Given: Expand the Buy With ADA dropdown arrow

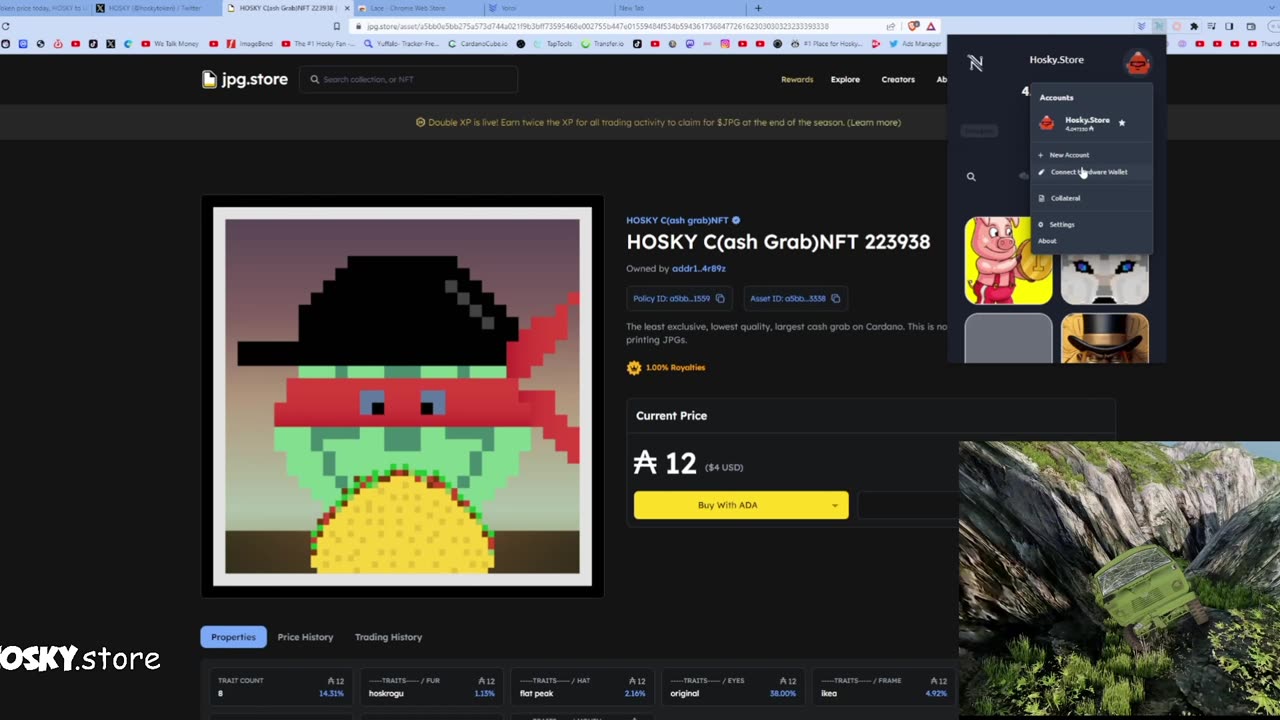Looking at the screenshot, I should (835, 505).
